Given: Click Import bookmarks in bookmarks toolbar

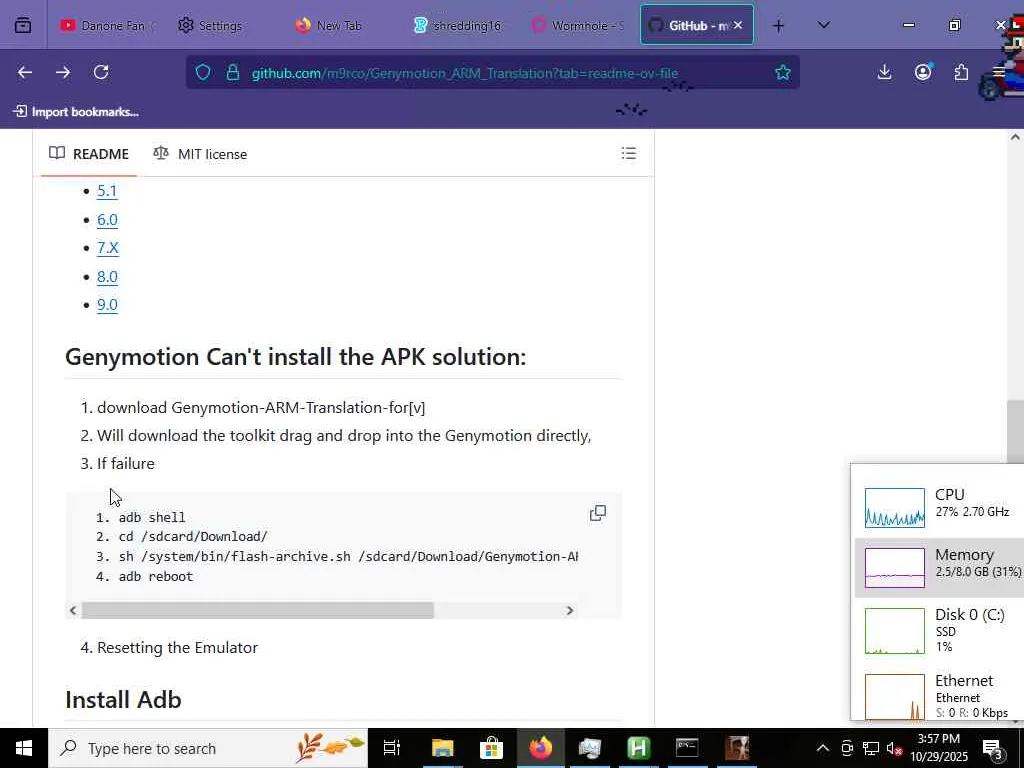Looking at the screenshot, I should [x=76, y=112].
